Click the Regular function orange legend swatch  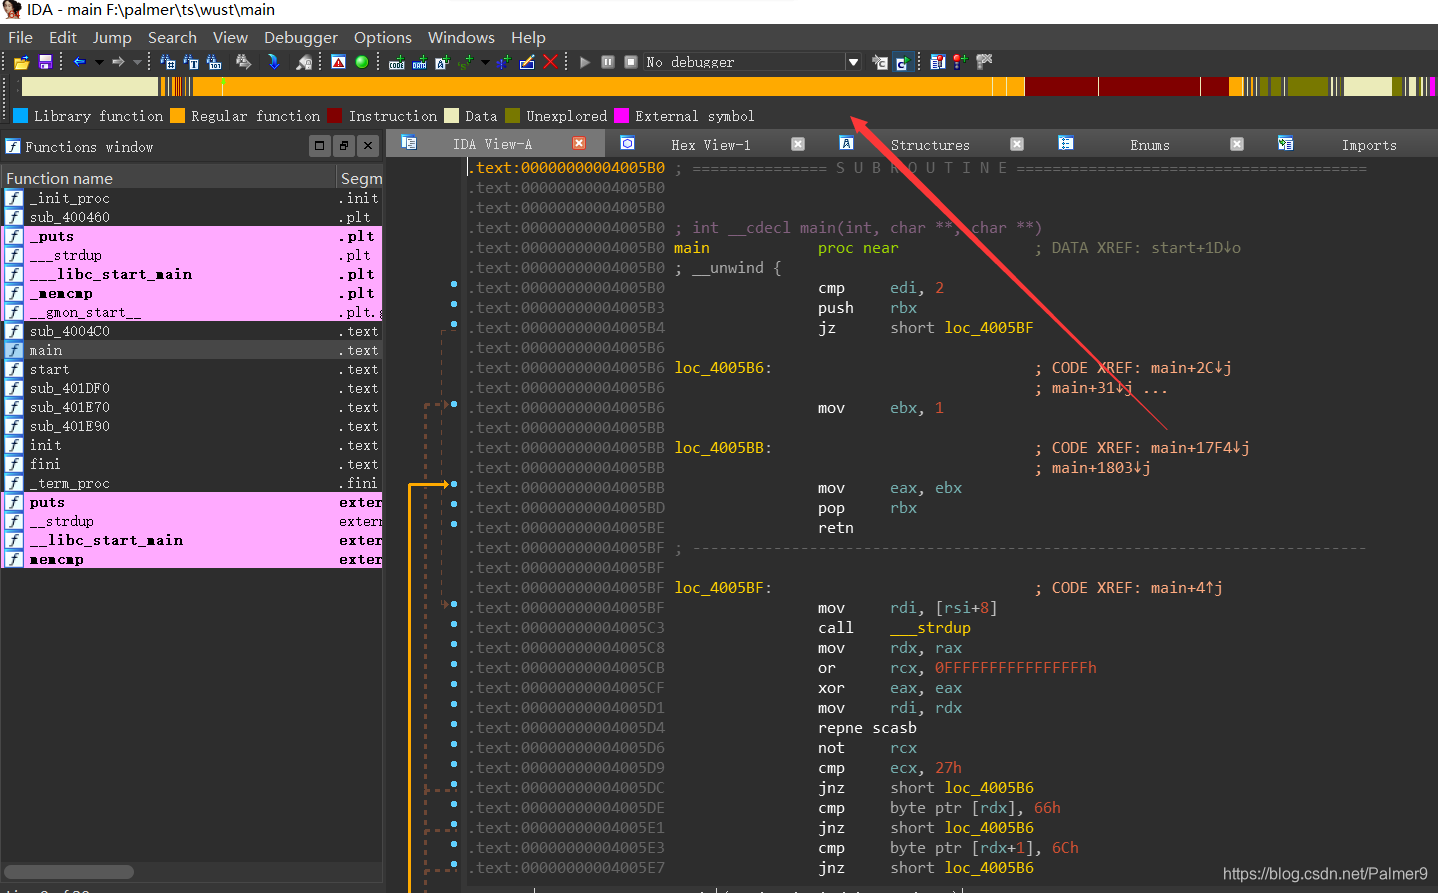[x=178, y=116]
